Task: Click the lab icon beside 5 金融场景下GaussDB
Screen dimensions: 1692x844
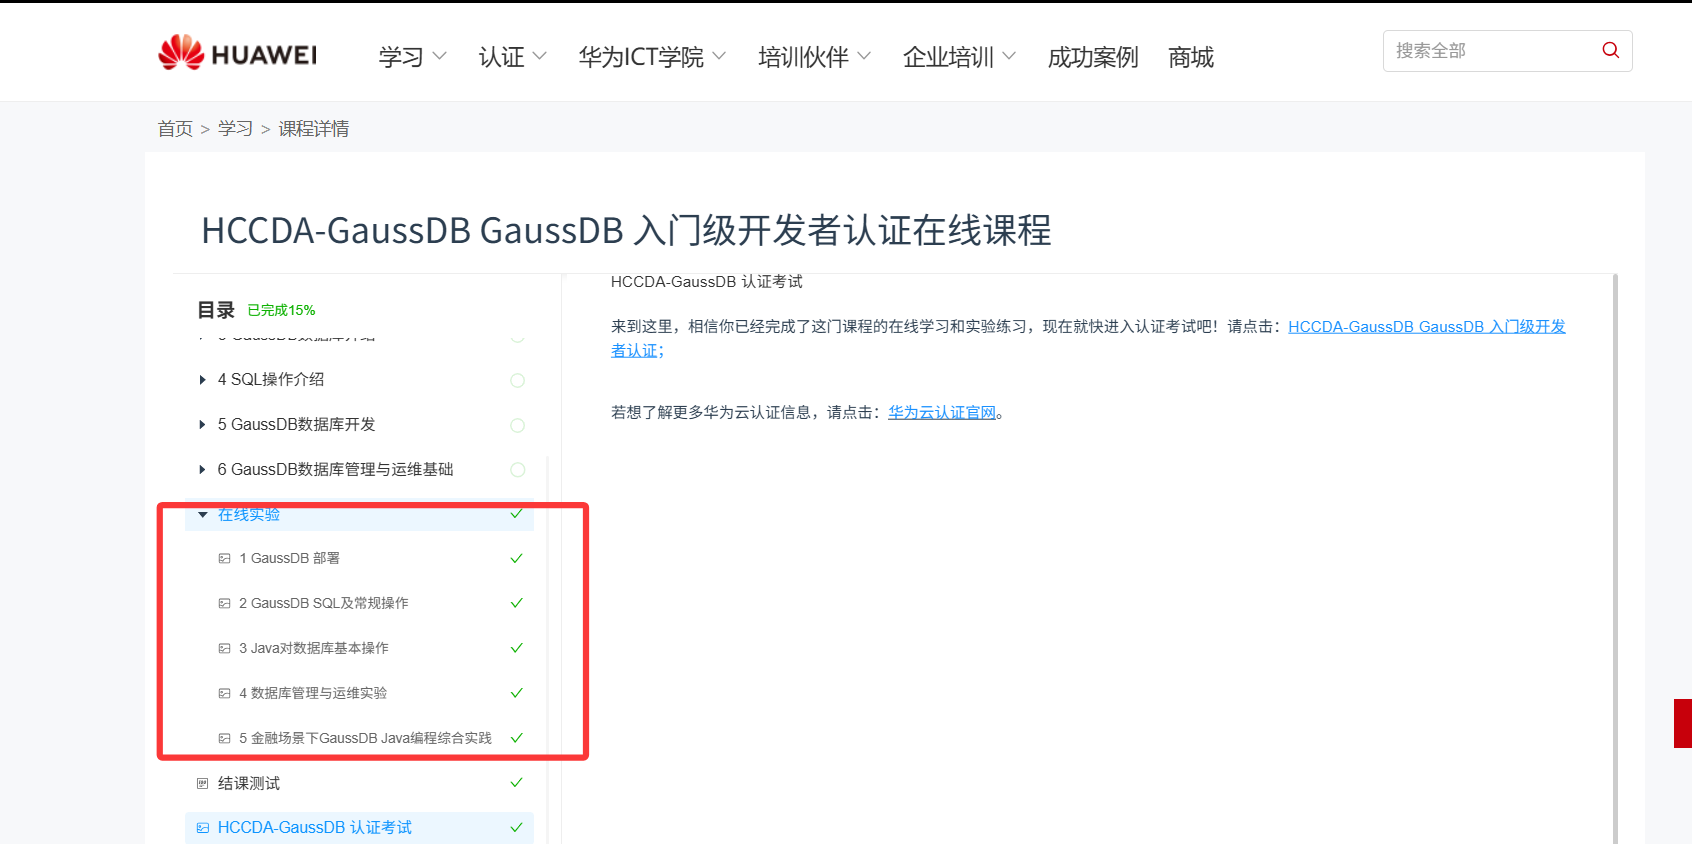Action: click(225, 739)
